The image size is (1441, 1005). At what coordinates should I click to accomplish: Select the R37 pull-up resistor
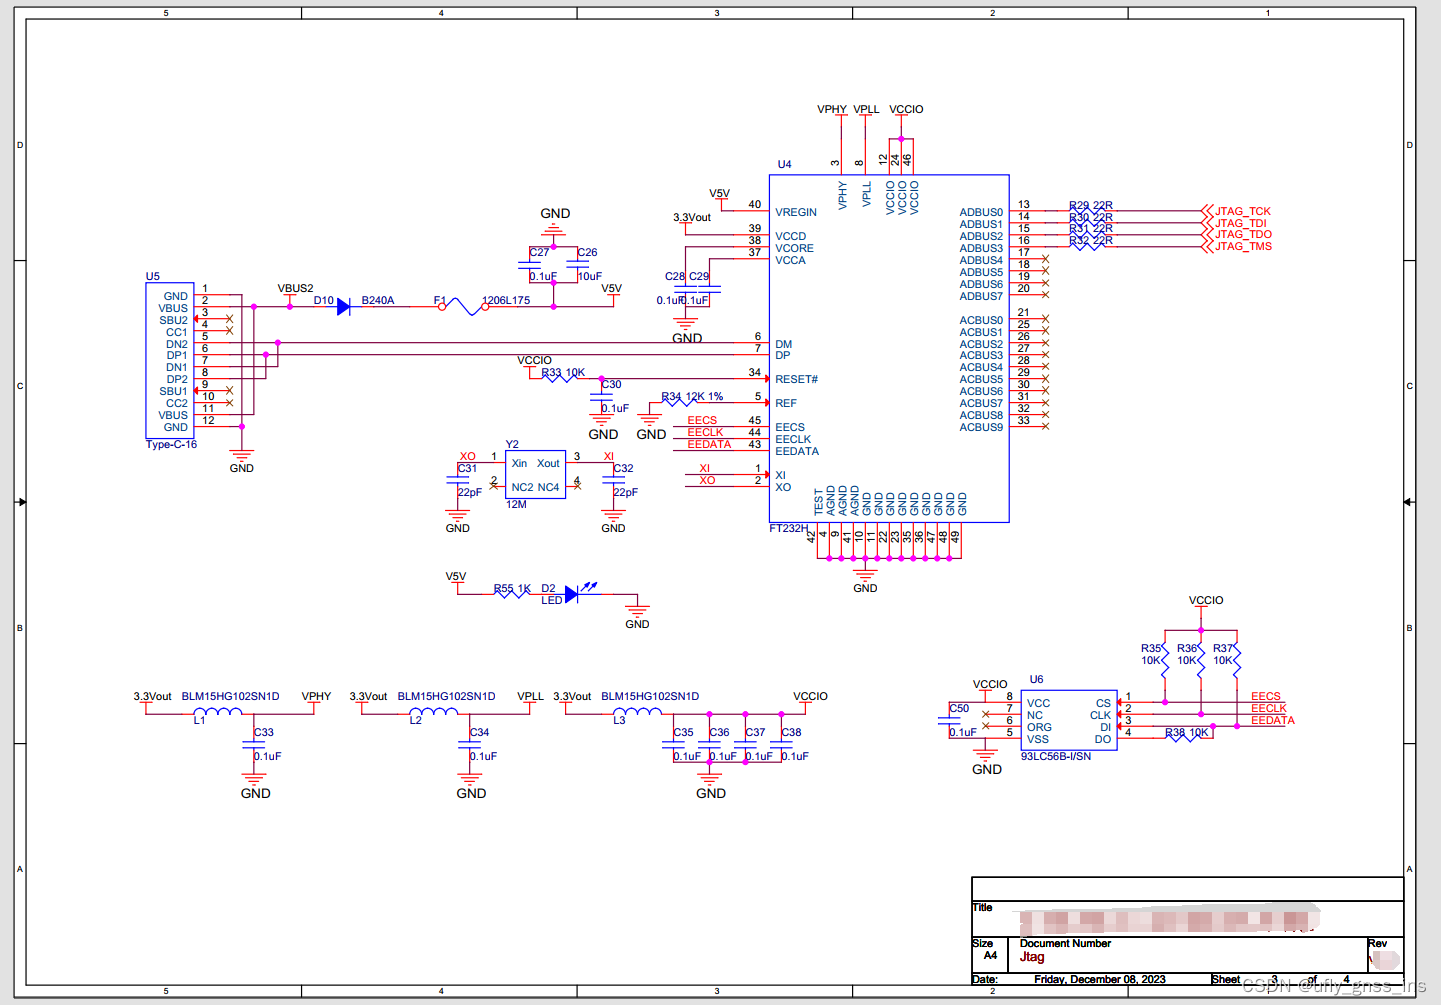(x=1237, y=661)
